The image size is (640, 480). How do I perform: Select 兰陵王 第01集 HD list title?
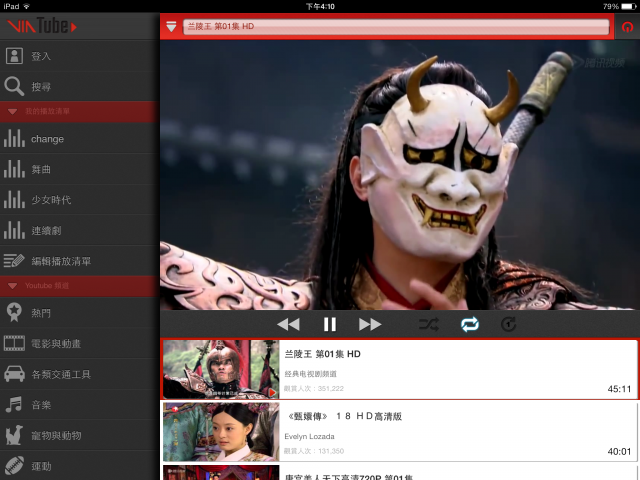click(x=322, y=354)
